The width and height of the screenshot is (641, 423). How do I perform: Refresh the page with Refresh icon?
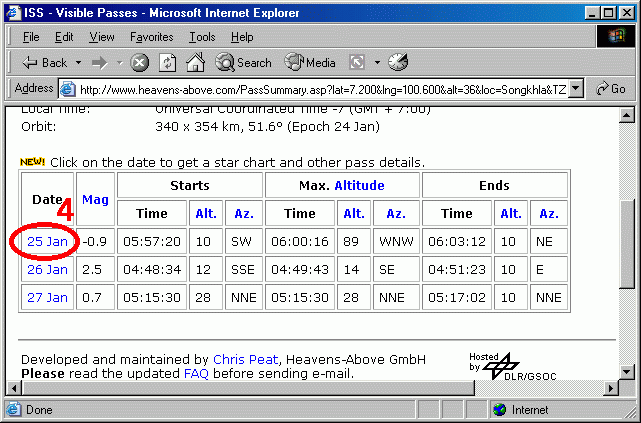[x=167, y=63]
